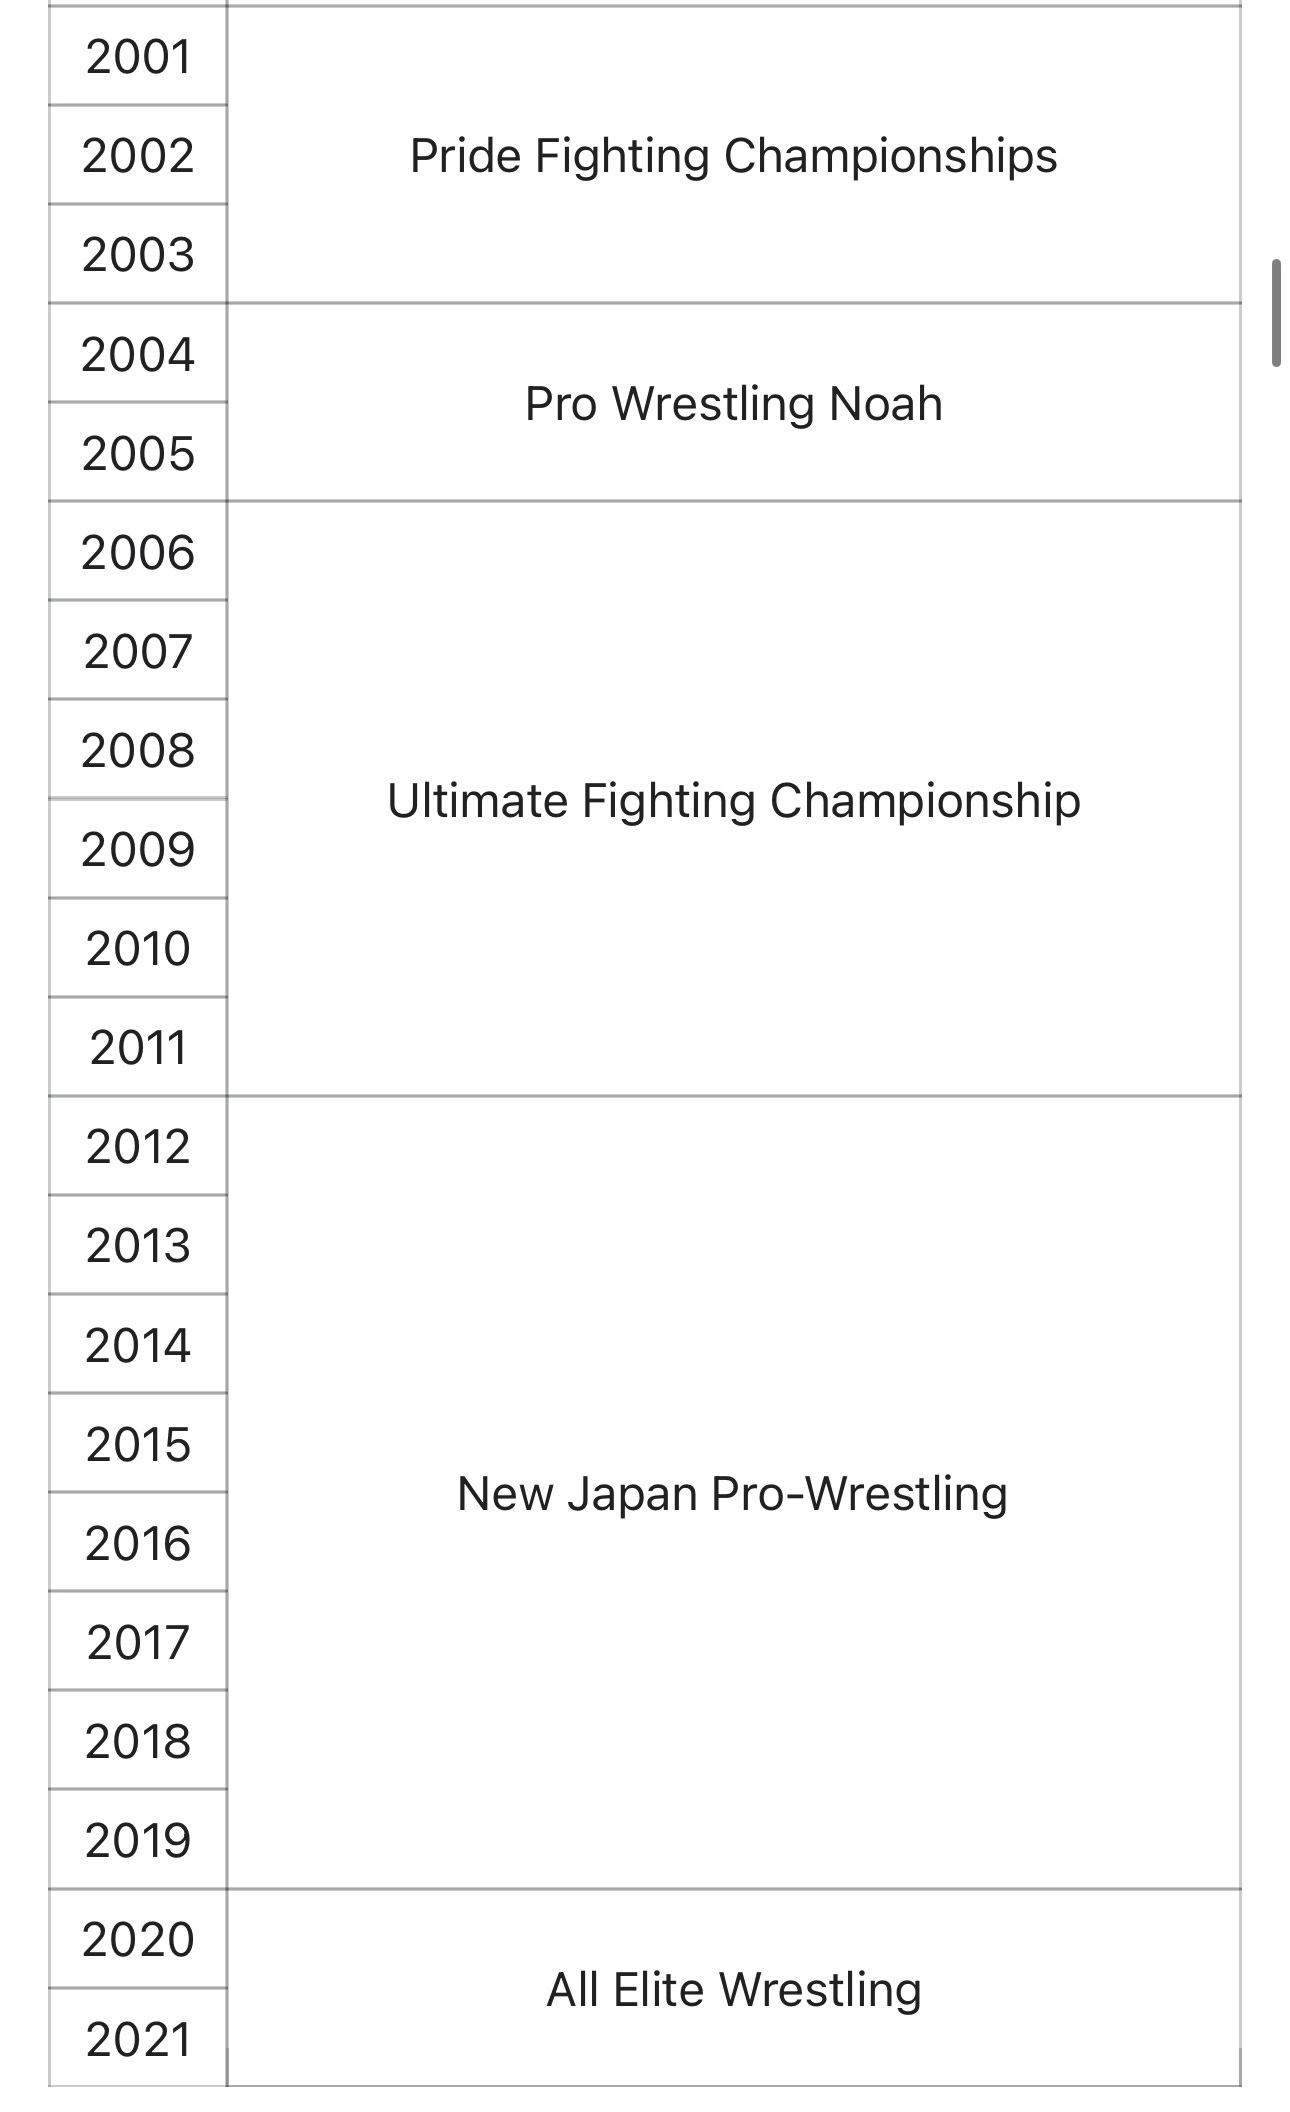The image size is (1290, 2112).
Task: Click the Pro Wrestling Noah cell
Action: click(x=733, y=404)
